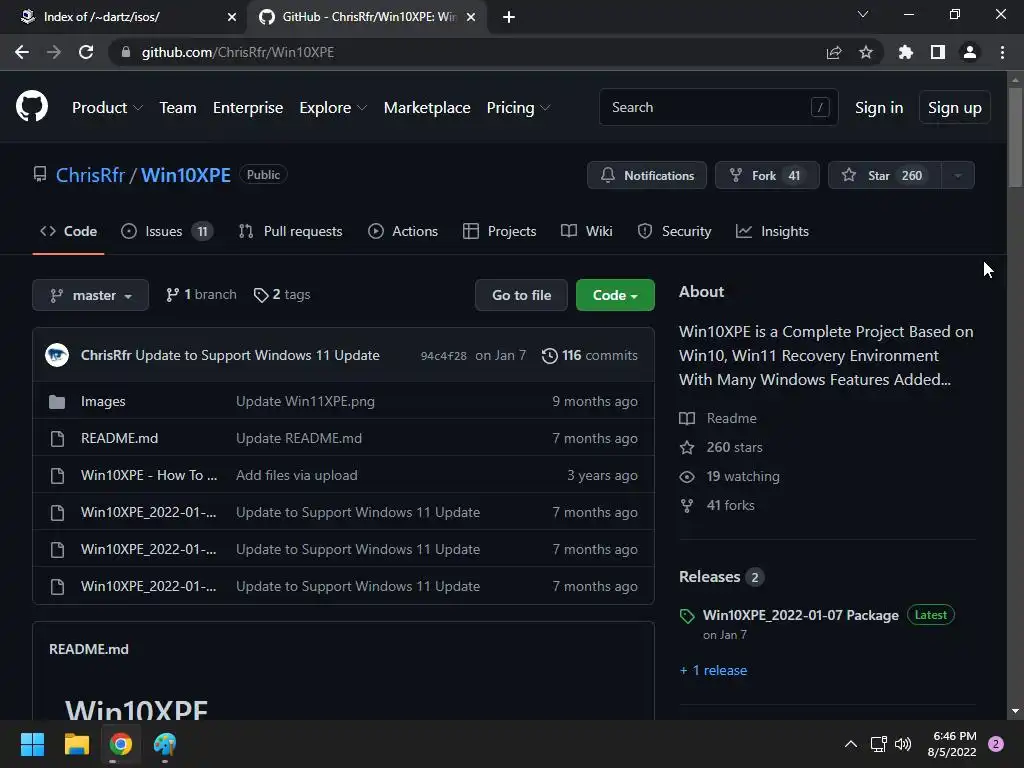Open commit 94c4f28
This screenshot has height=768, width=1024.
(443, 356)
